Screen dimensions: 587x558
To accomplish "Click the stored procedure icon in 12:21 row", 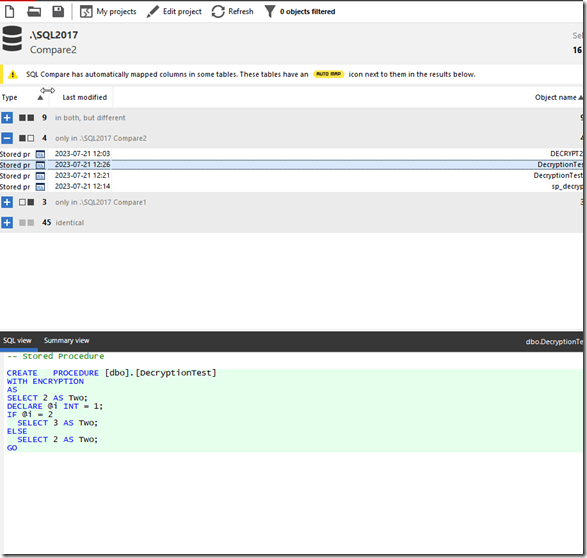I will click(x=40, y=176).
